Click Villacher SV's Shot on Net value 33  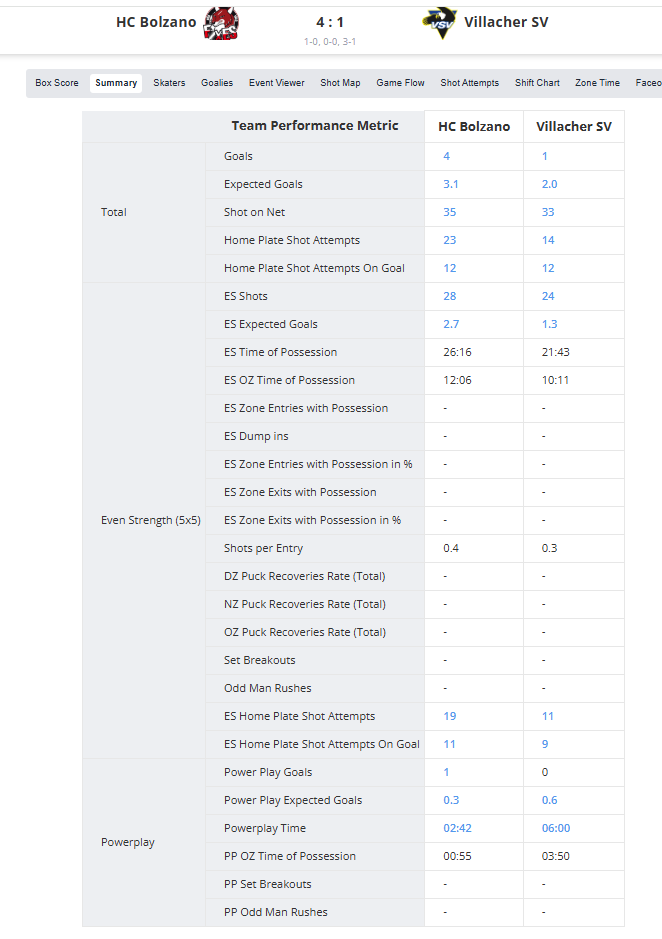548,212
